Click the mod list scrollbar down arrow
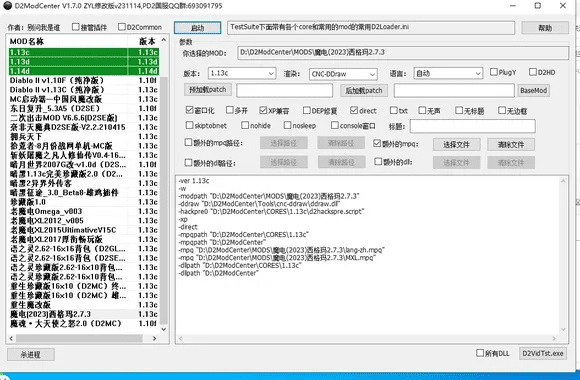580x380 pixels. point(164,329)
